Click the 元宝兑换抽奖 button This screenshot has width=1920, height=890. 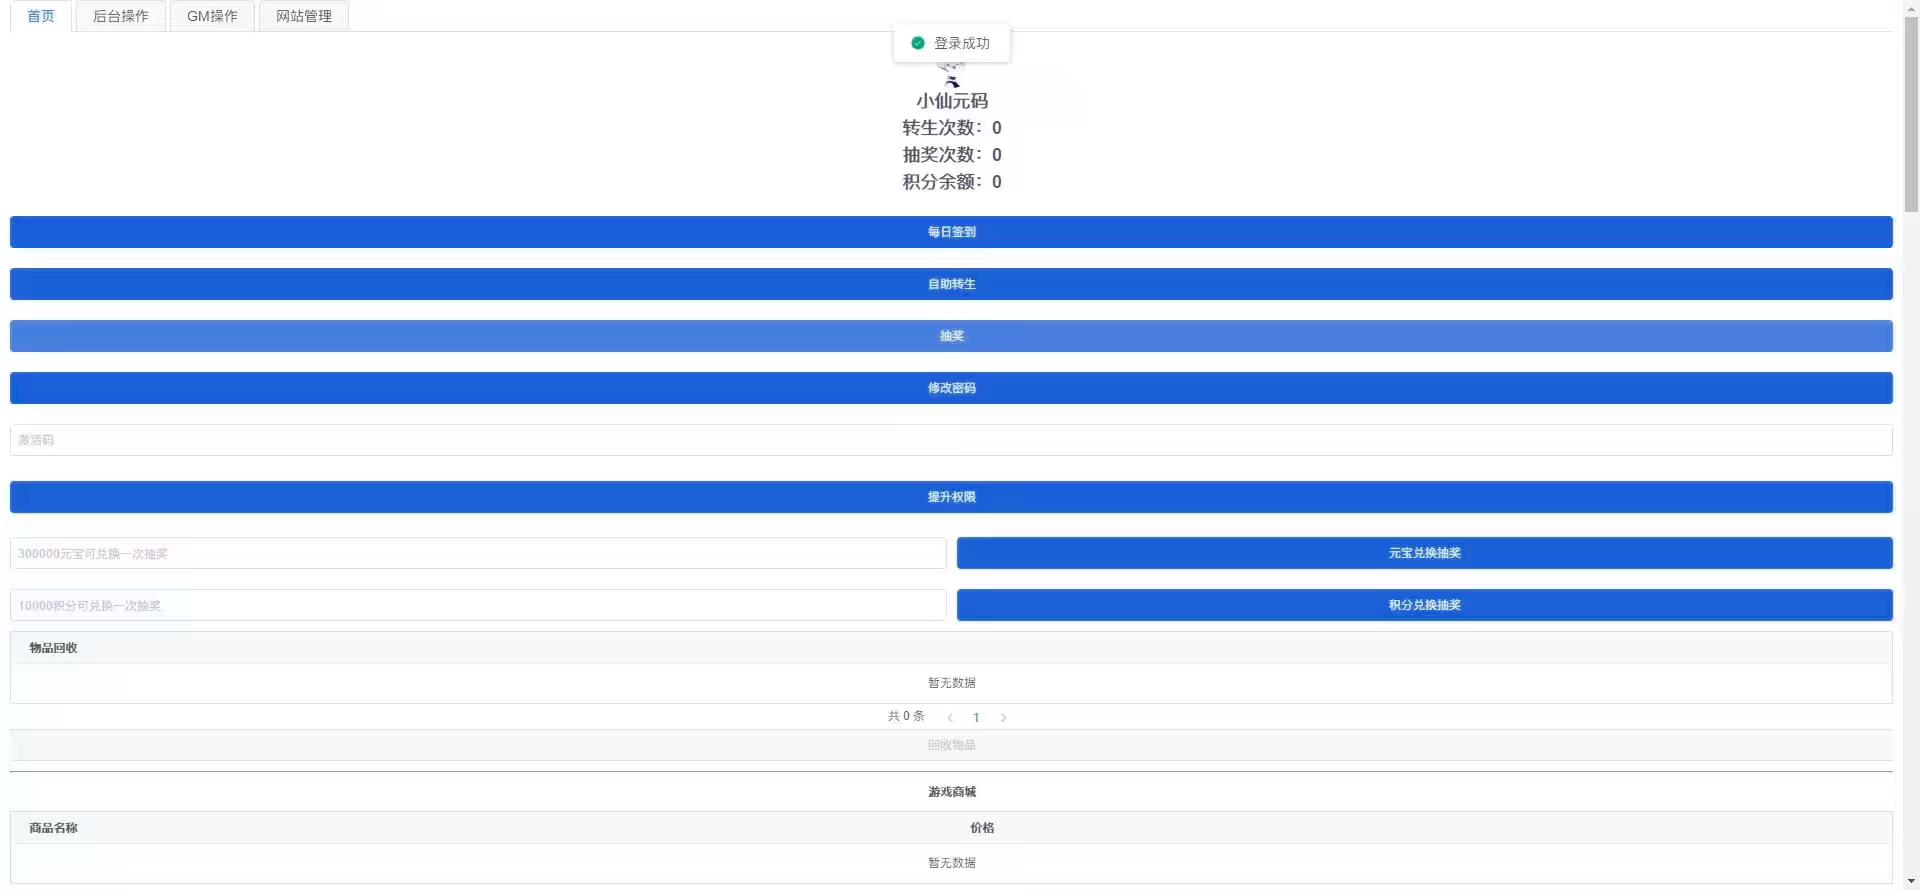pos(1425,553)
